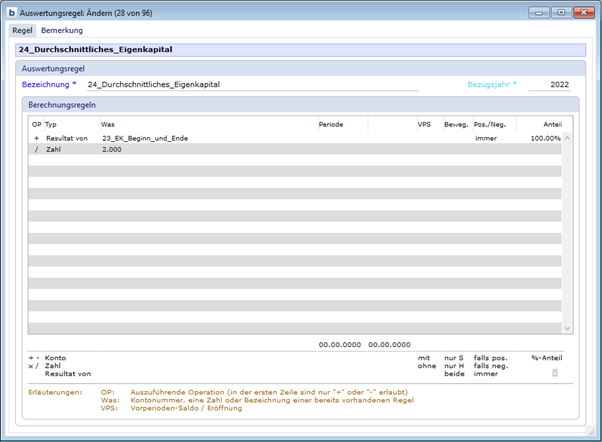The image size is (602, 442).
Task: Click the Bezeichnung input field
Action: 250,85
